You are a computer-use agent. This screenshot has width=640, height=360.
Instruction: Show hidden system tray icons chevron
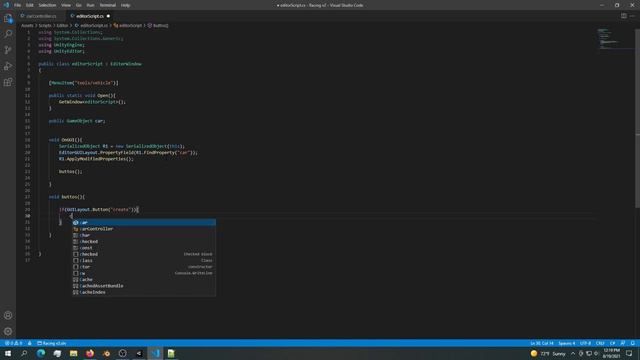pyautogui.click(x=573, y=353)
